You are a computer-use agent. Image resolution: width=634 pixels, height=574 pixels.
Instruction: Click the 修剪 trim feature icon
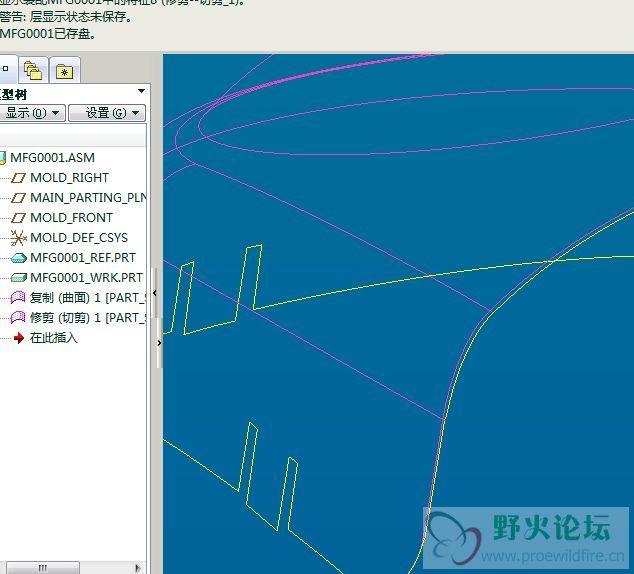click(x=18, y=318)
